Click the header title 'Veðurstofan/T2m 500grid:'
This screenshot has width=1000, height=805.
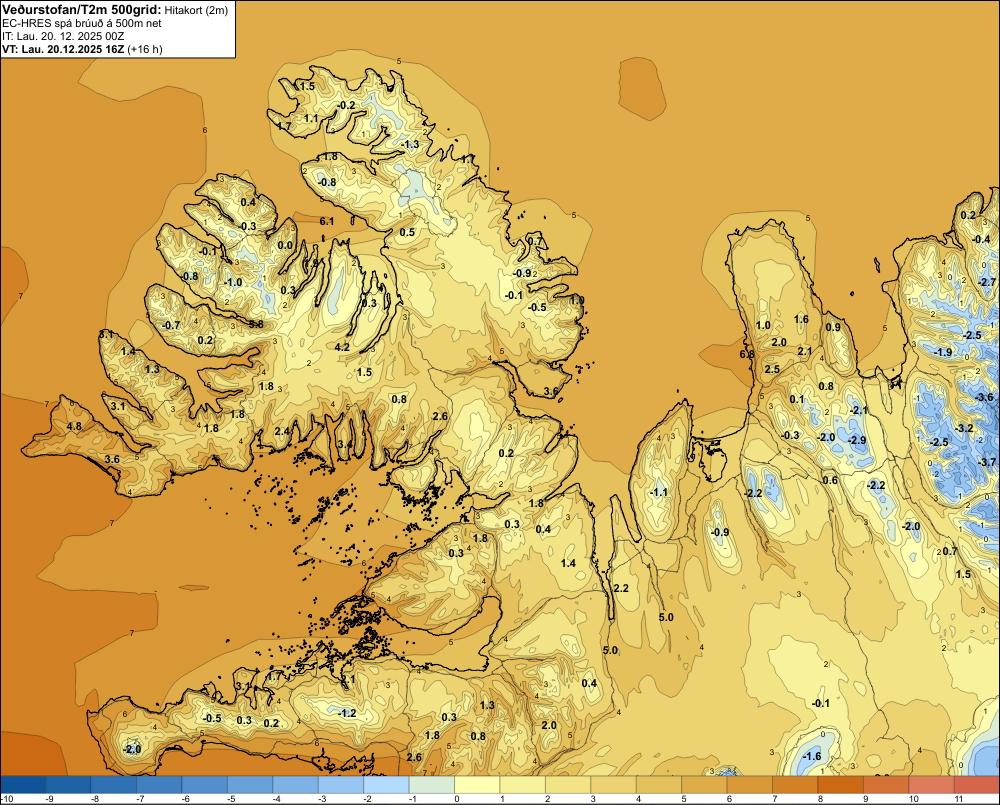pyautogui.click(x=82, y=10)
